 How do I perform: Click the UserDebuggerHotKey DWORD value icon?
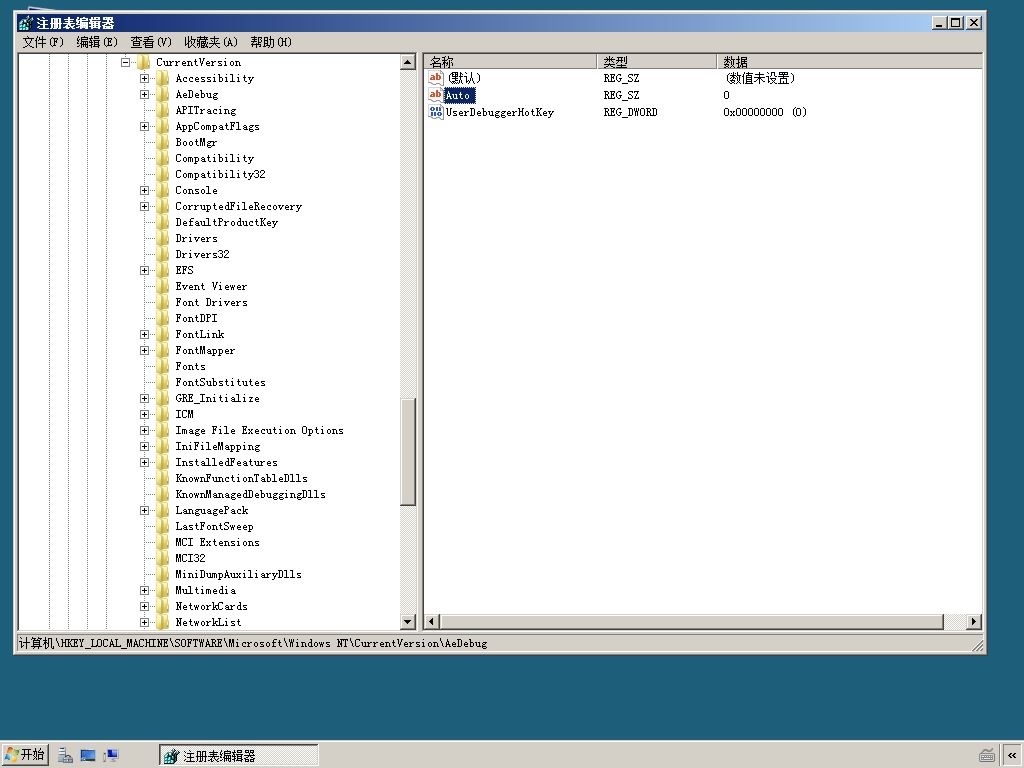pos(436,112)
